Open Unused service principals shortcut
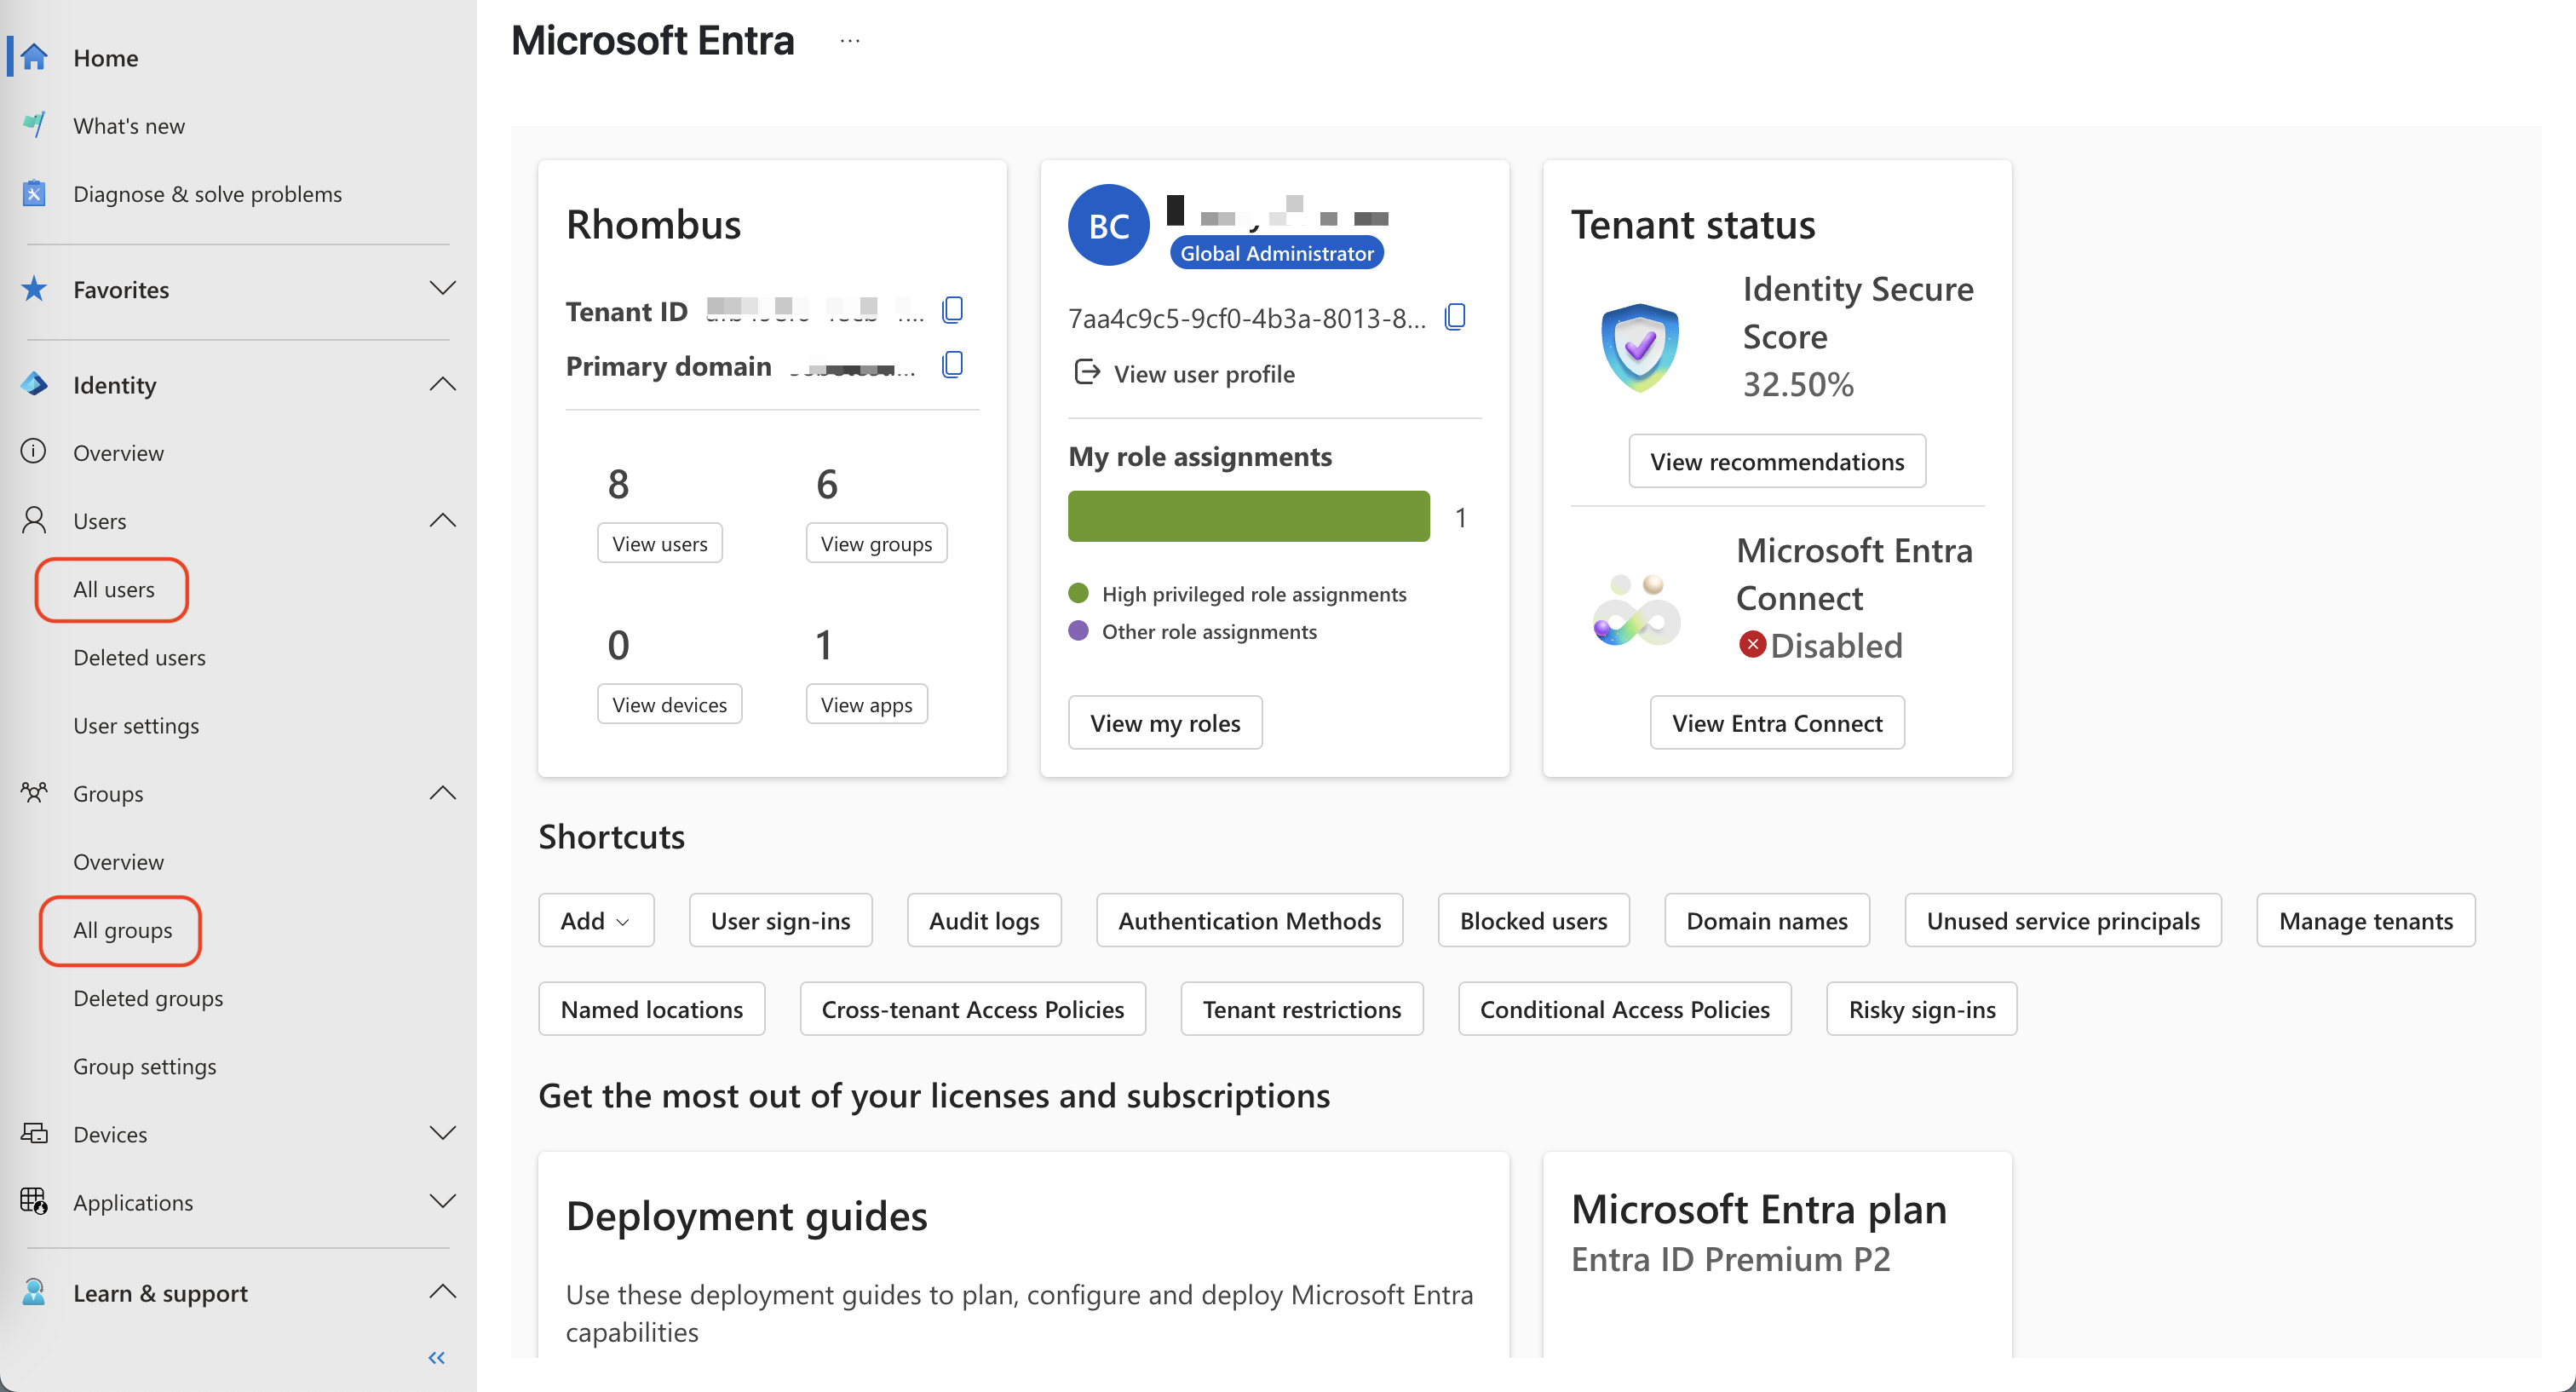 click(x=2063, y=920)
